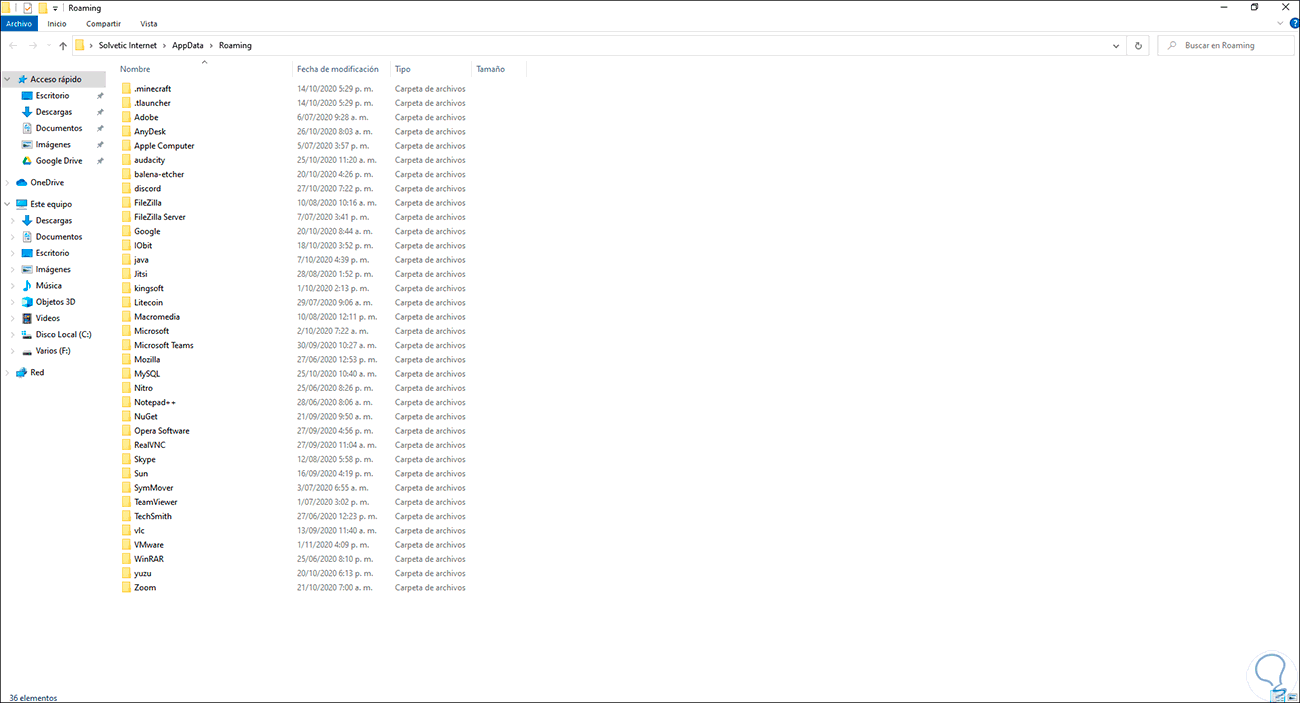Open the Vista ribbon tab
Screen dimensions: 1300x703
(x=148, y=23)
